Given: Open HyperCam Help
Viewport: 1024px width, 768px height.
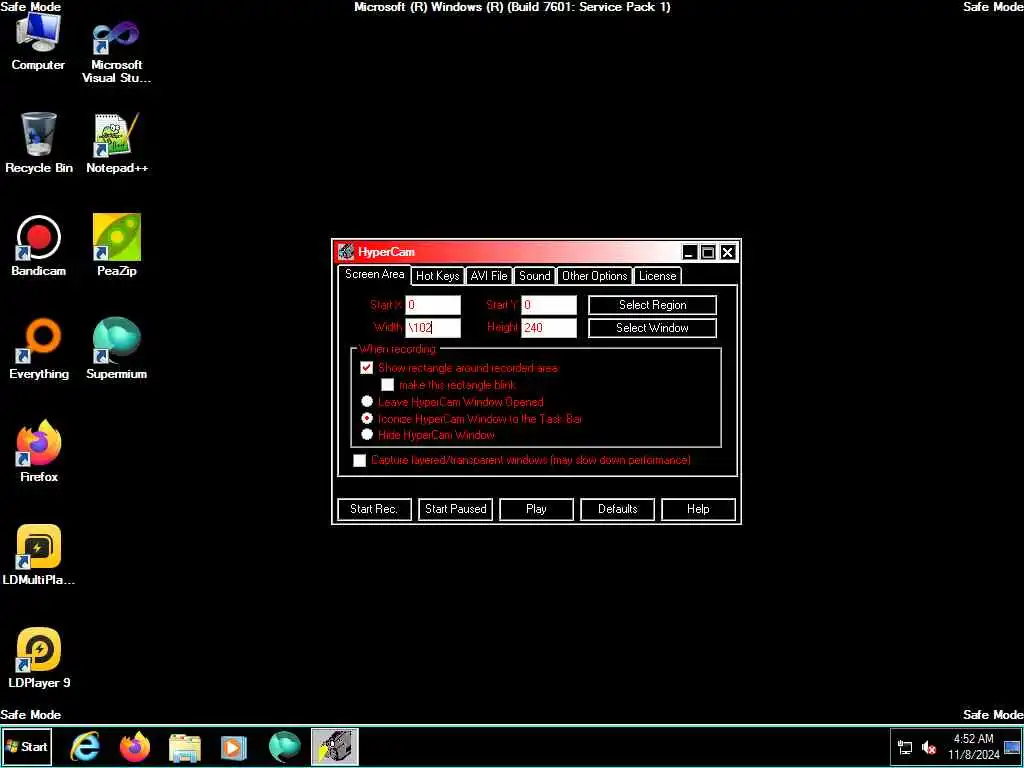Looking at the screenshot, I should tap(698, 509).
